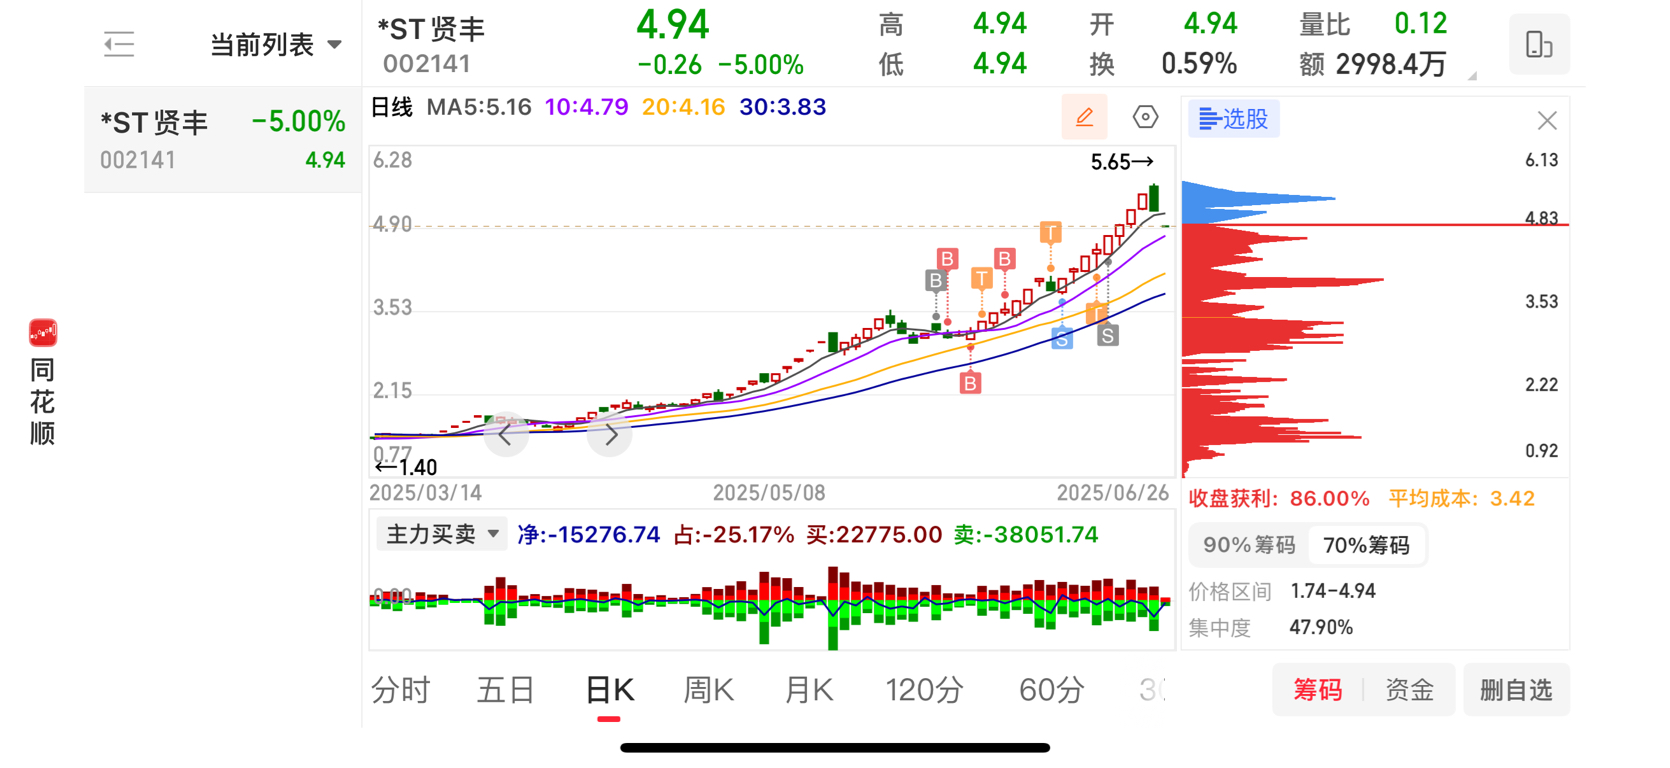Switch to 周K tab
Screen dimensions: 1670x768
(708, 690)
